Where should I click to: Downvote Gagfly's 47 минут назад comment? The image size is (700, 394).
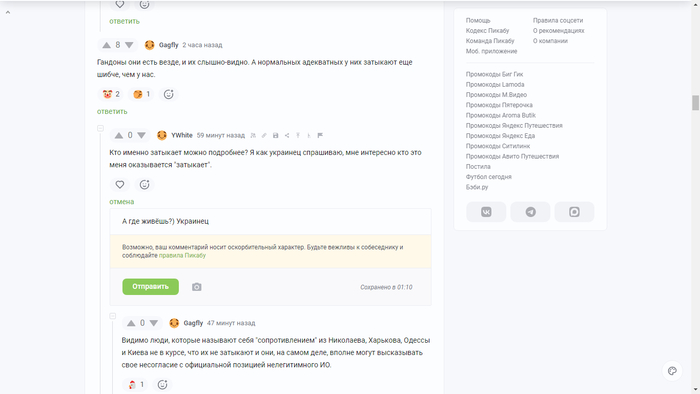point(154,323)
